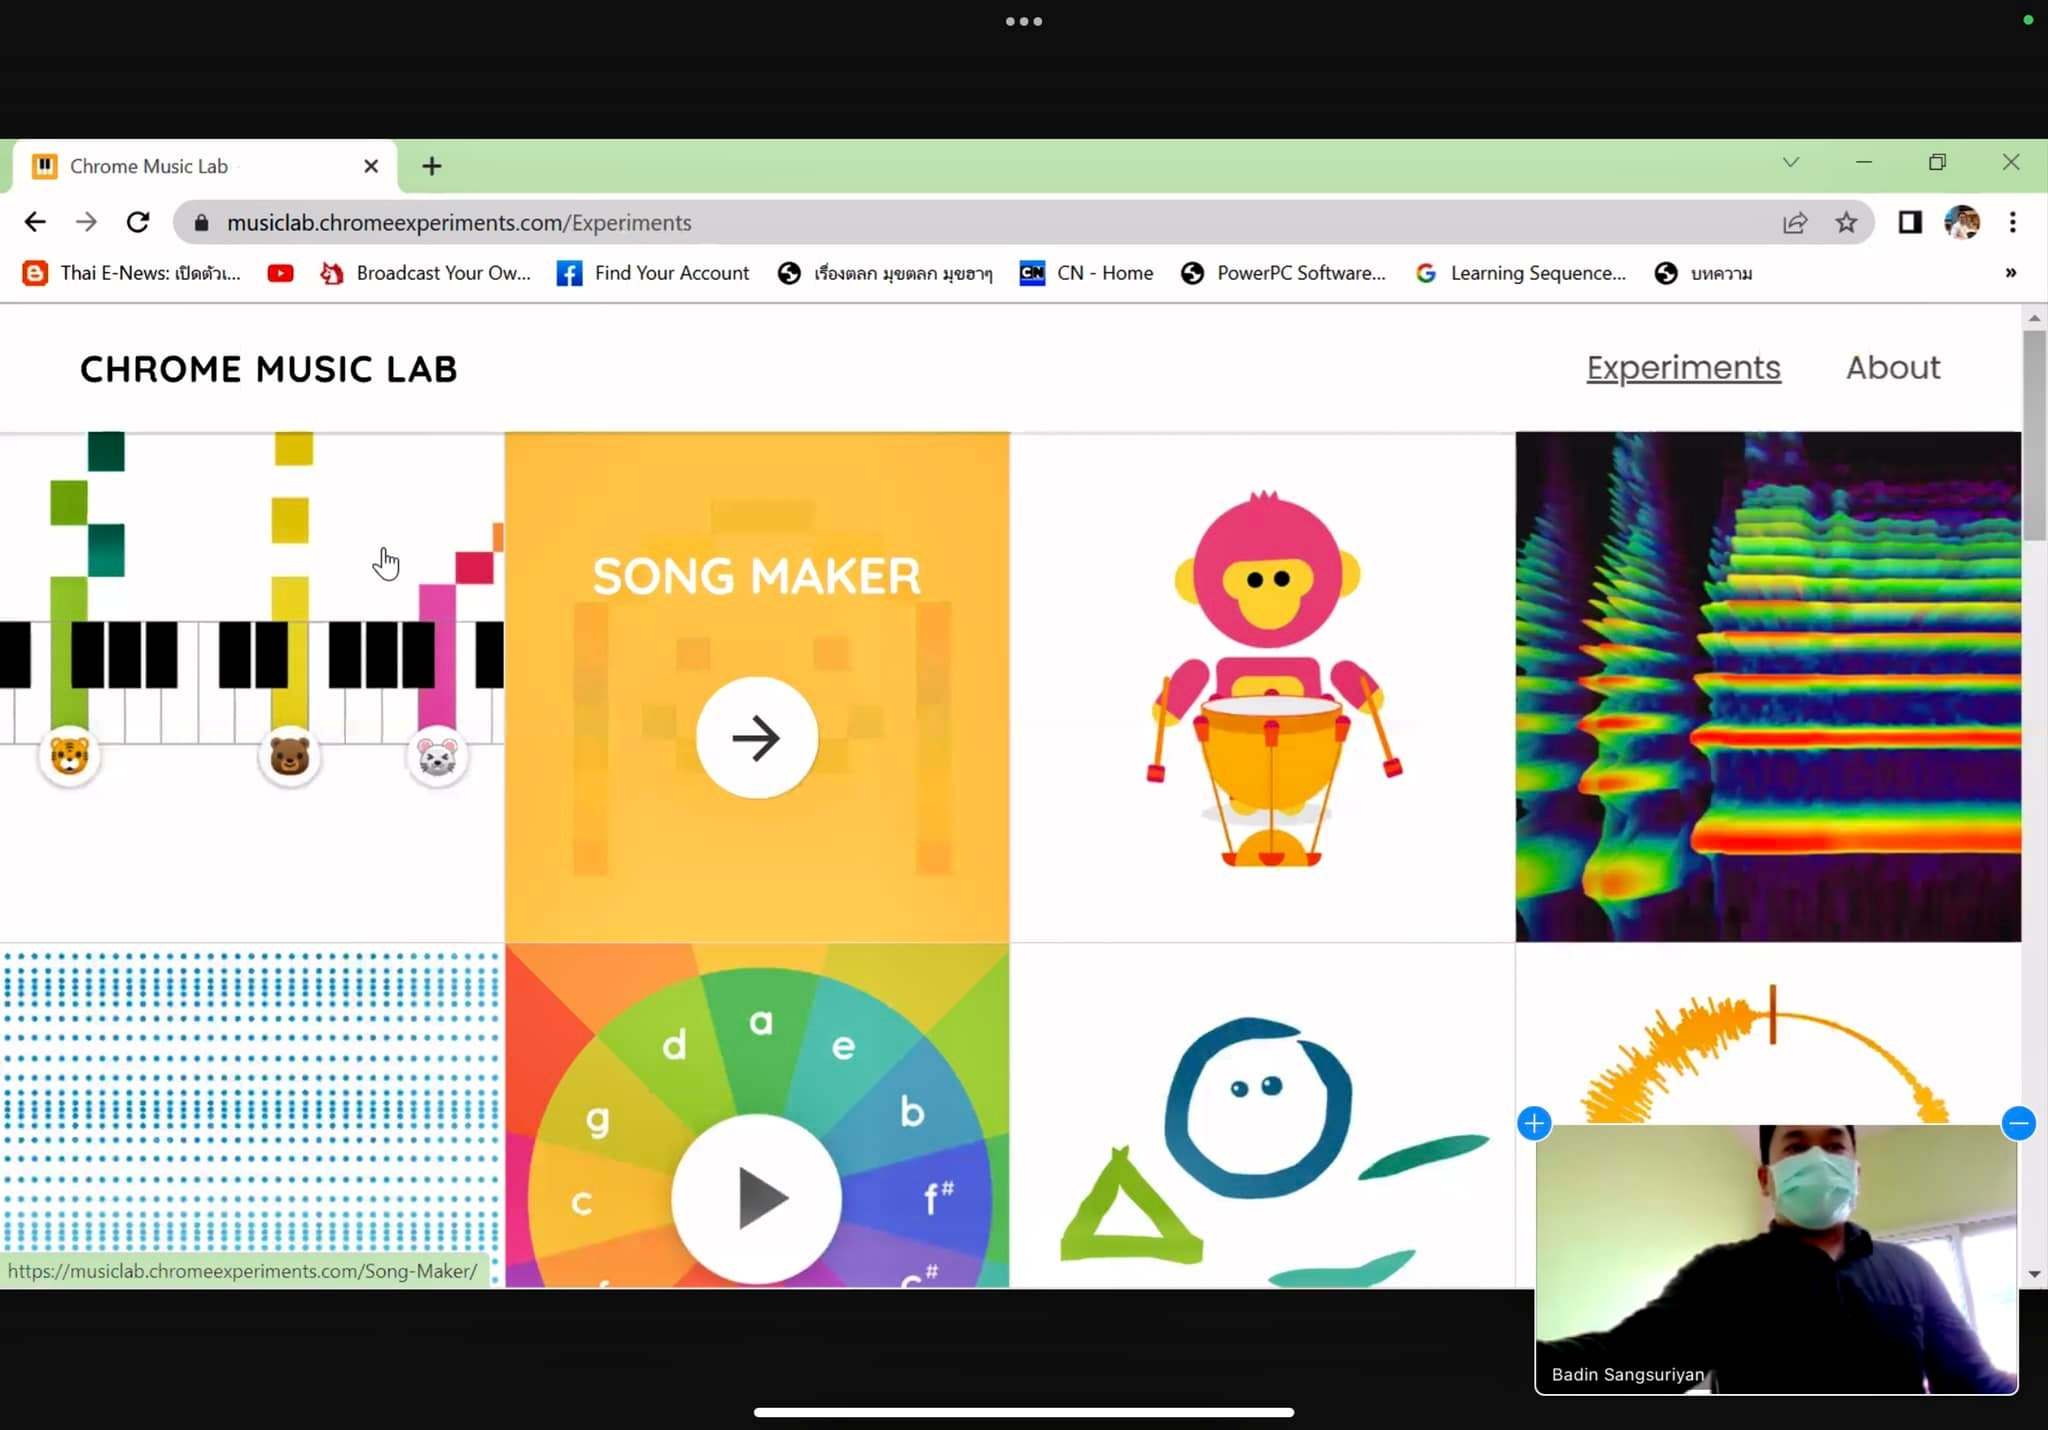Click the mouse emoji on Shared Piano

click(437, 757)
